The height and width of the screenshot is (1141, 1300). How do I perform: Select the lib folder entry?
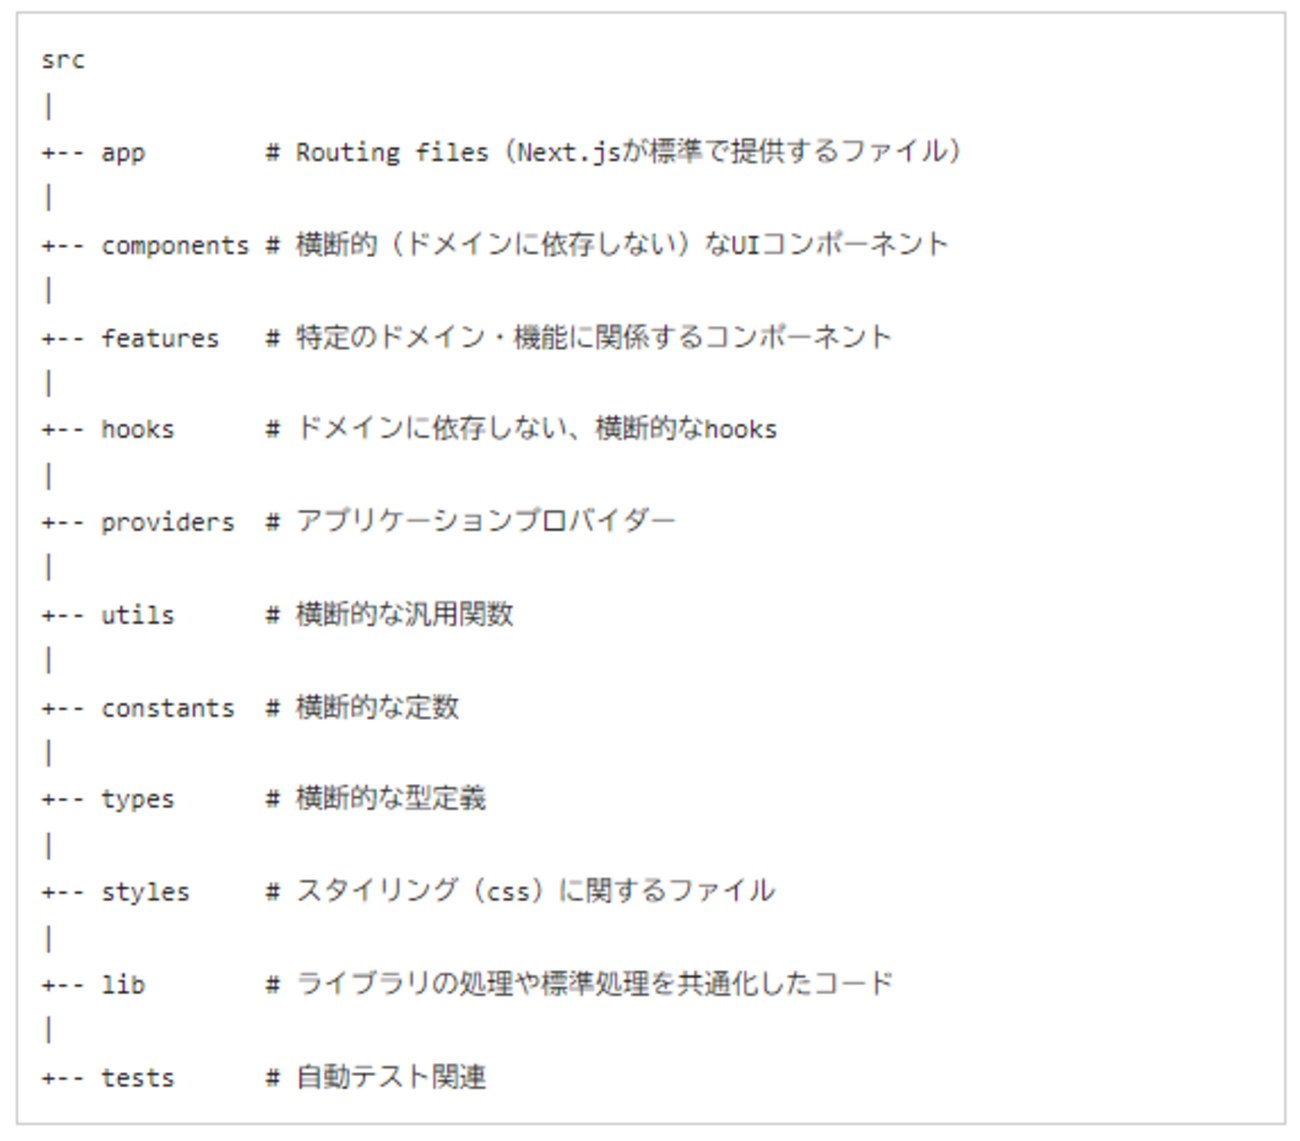[x=123, y=985]
